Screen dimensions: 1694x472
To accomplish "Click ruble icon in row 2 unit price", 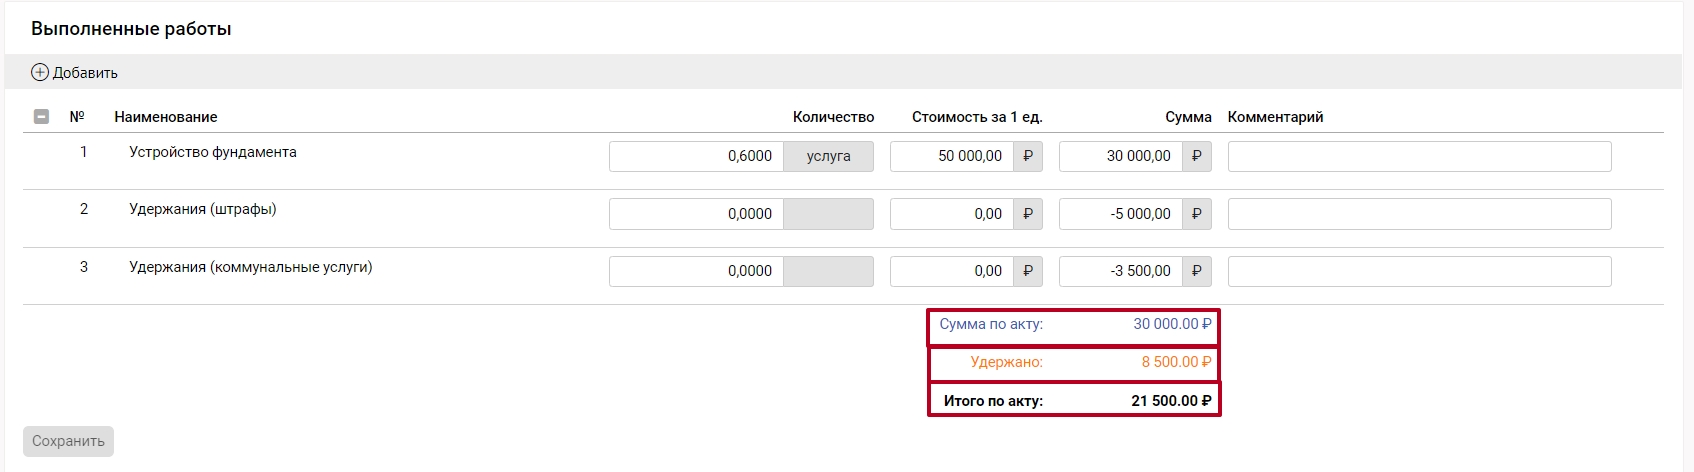I will pyautogui.click(x=1027, y=214).
